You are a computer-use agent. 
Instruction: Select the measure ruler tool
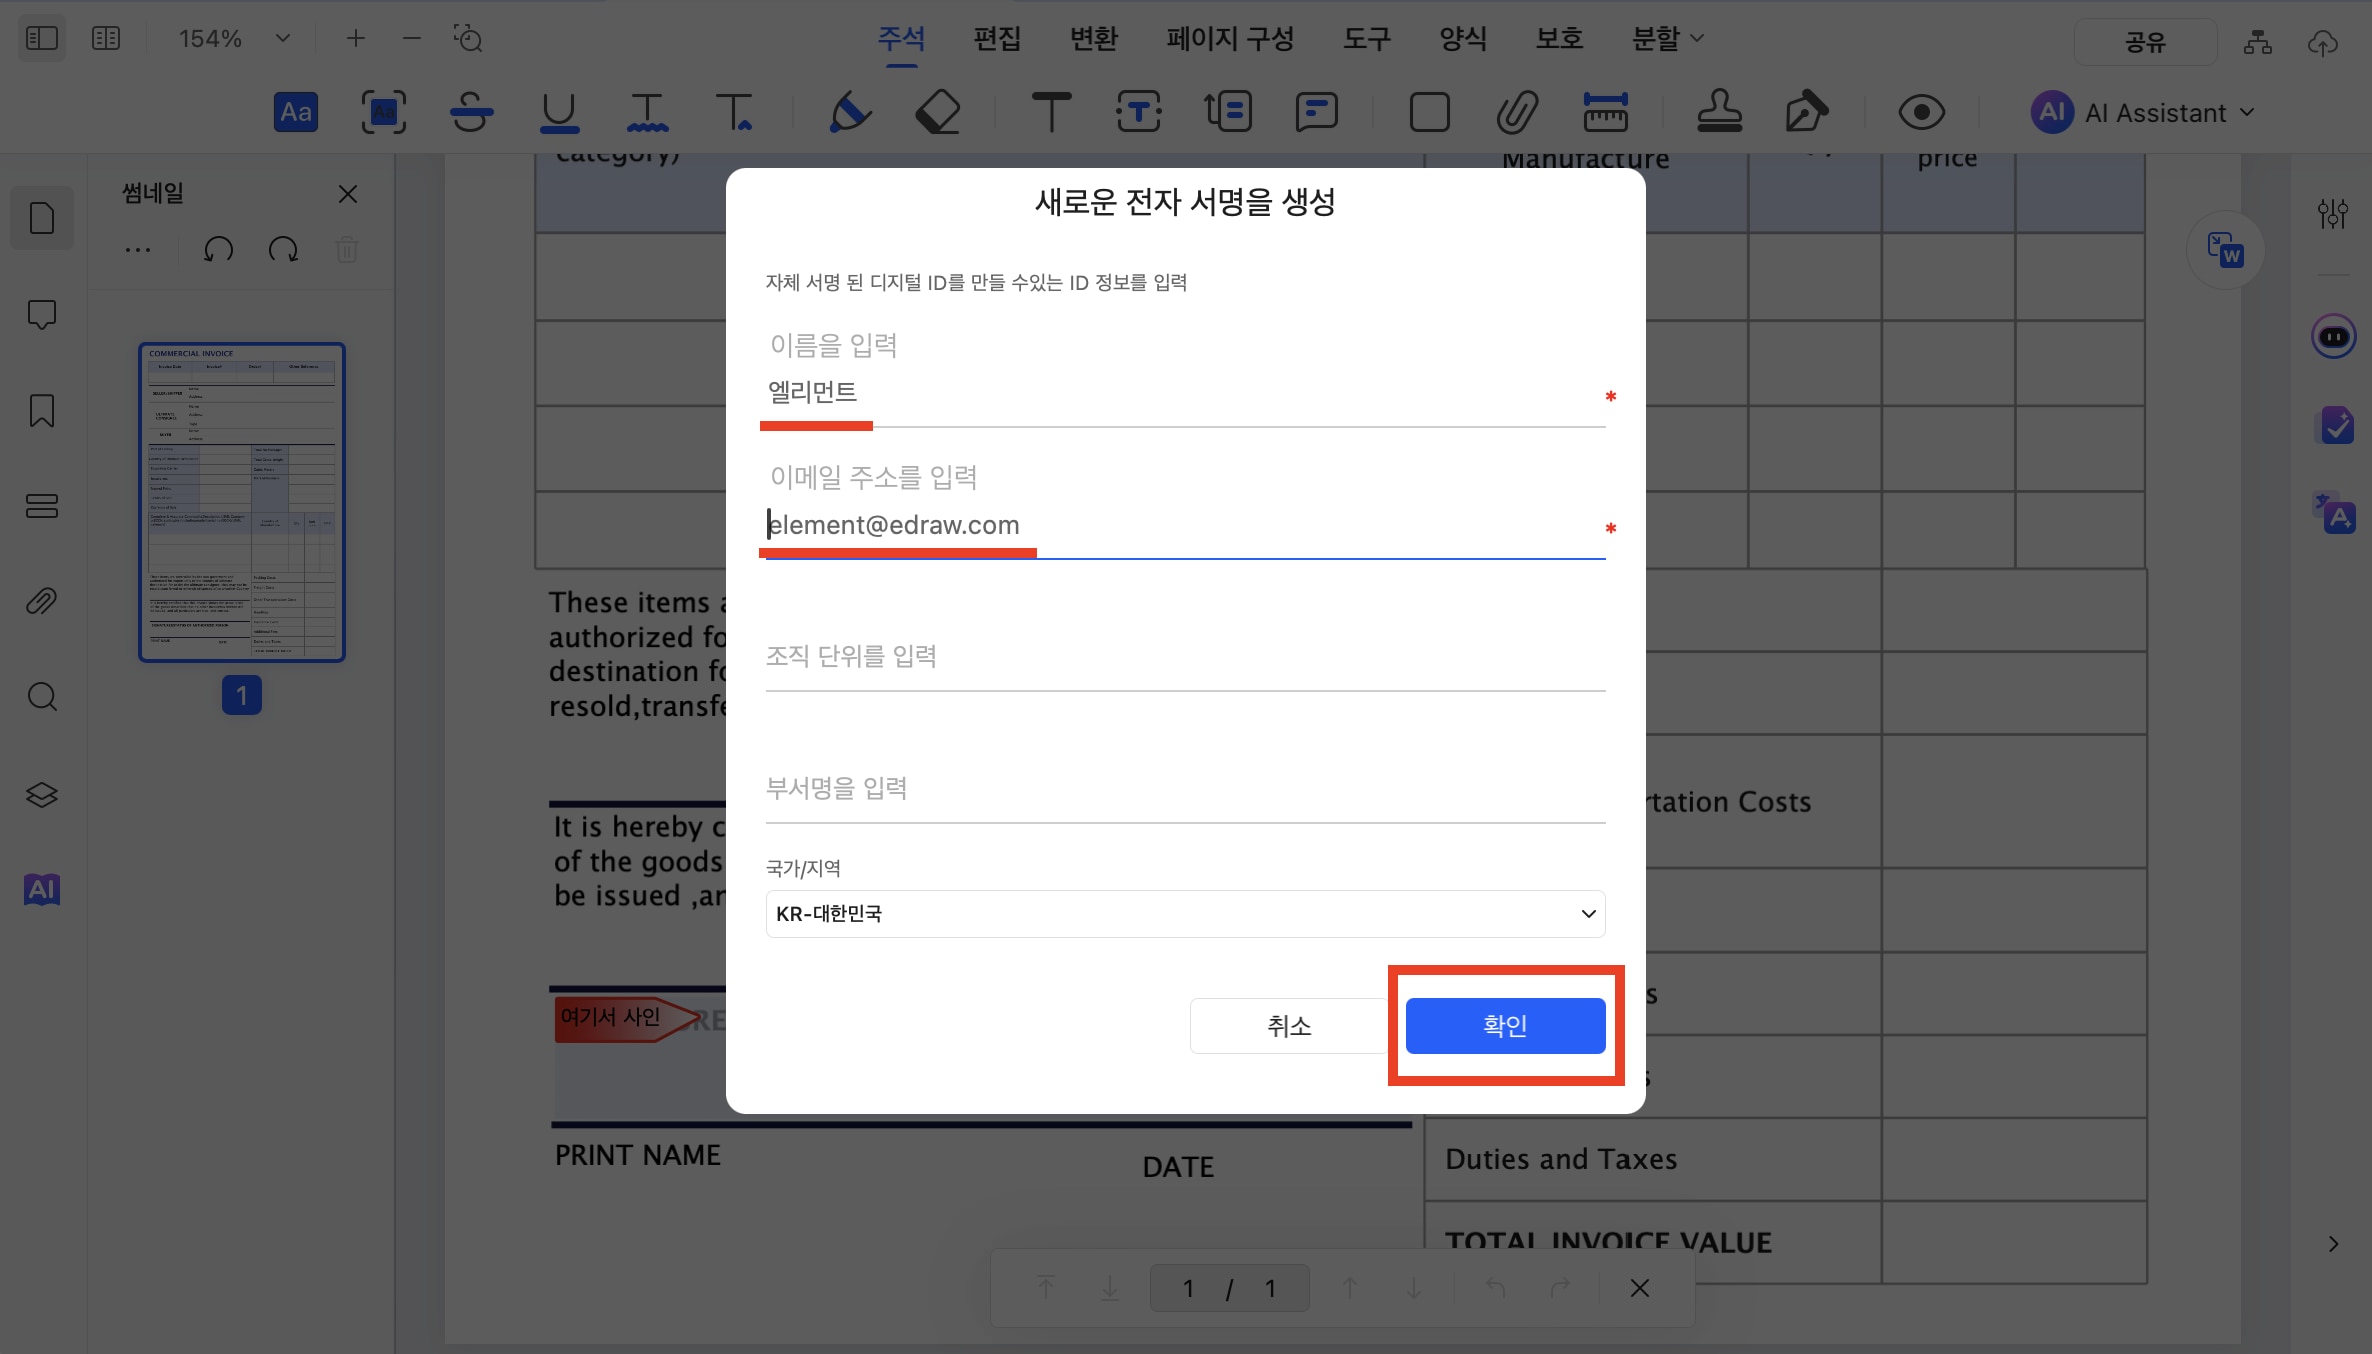click(1606, 112)
